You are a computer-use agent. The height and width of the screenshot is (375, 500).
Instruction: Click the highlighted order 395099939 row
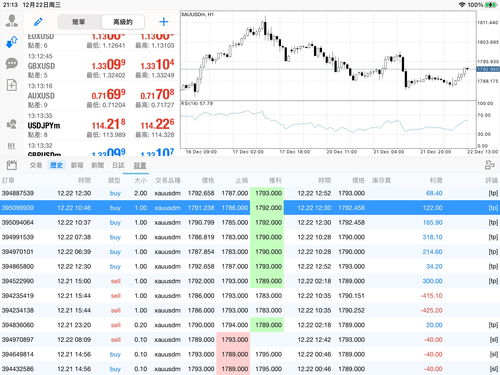(250, 208)
